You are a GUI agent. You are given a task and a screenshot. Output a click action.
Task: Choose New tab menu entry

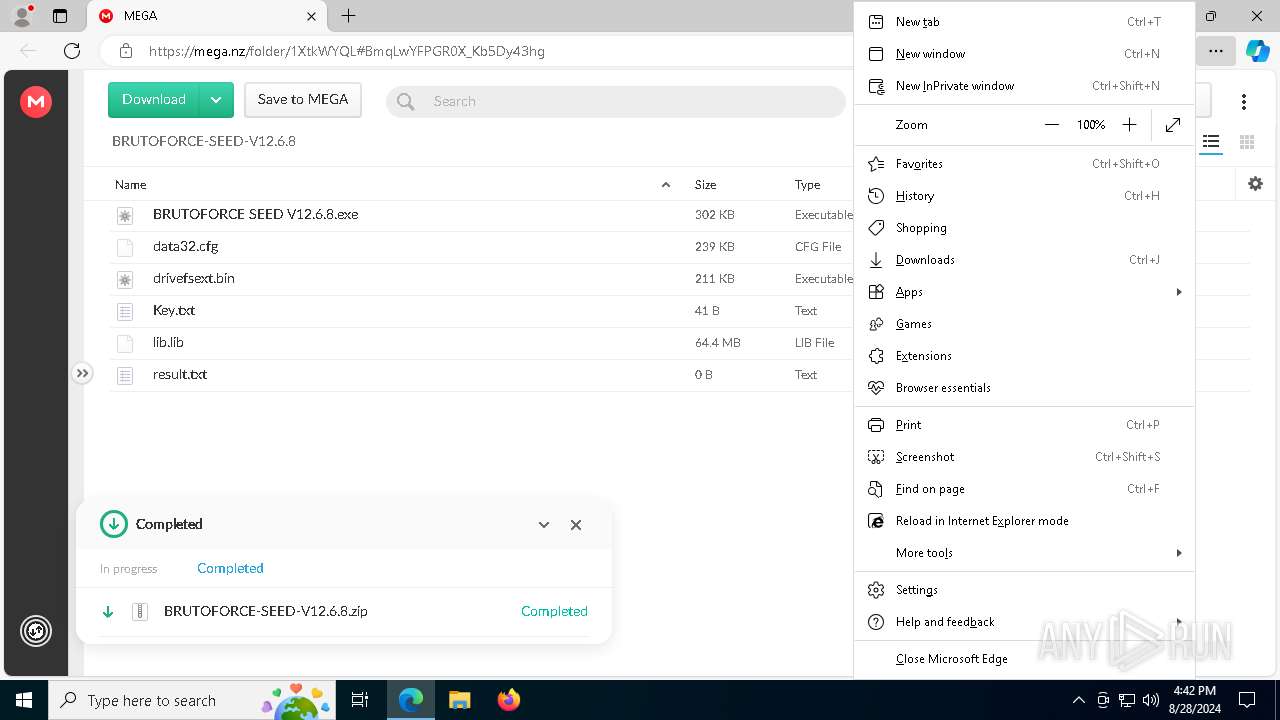1025,22
